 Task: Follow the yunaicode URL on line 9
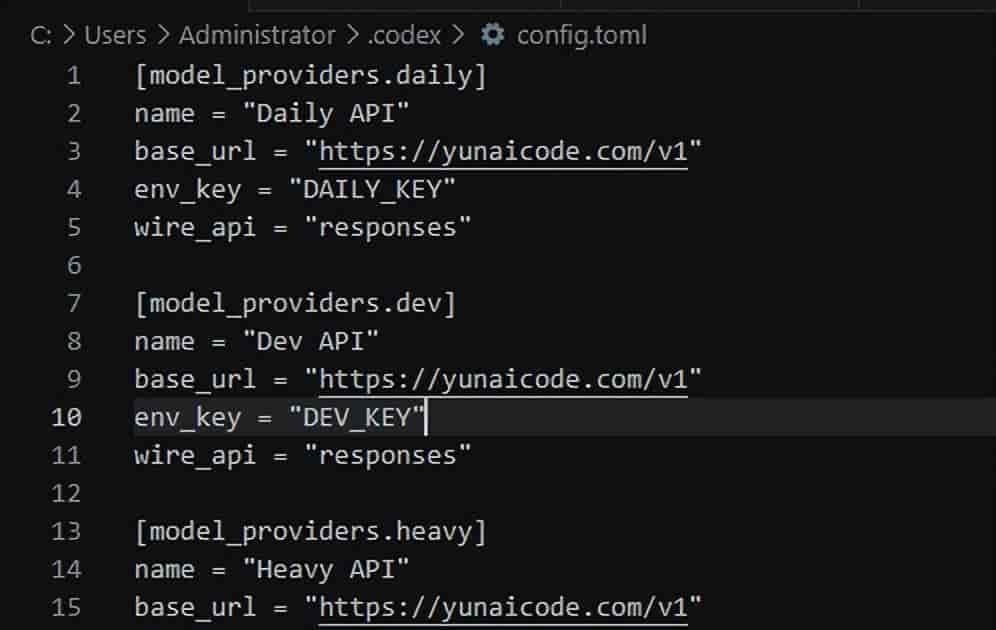click(503, 380)
